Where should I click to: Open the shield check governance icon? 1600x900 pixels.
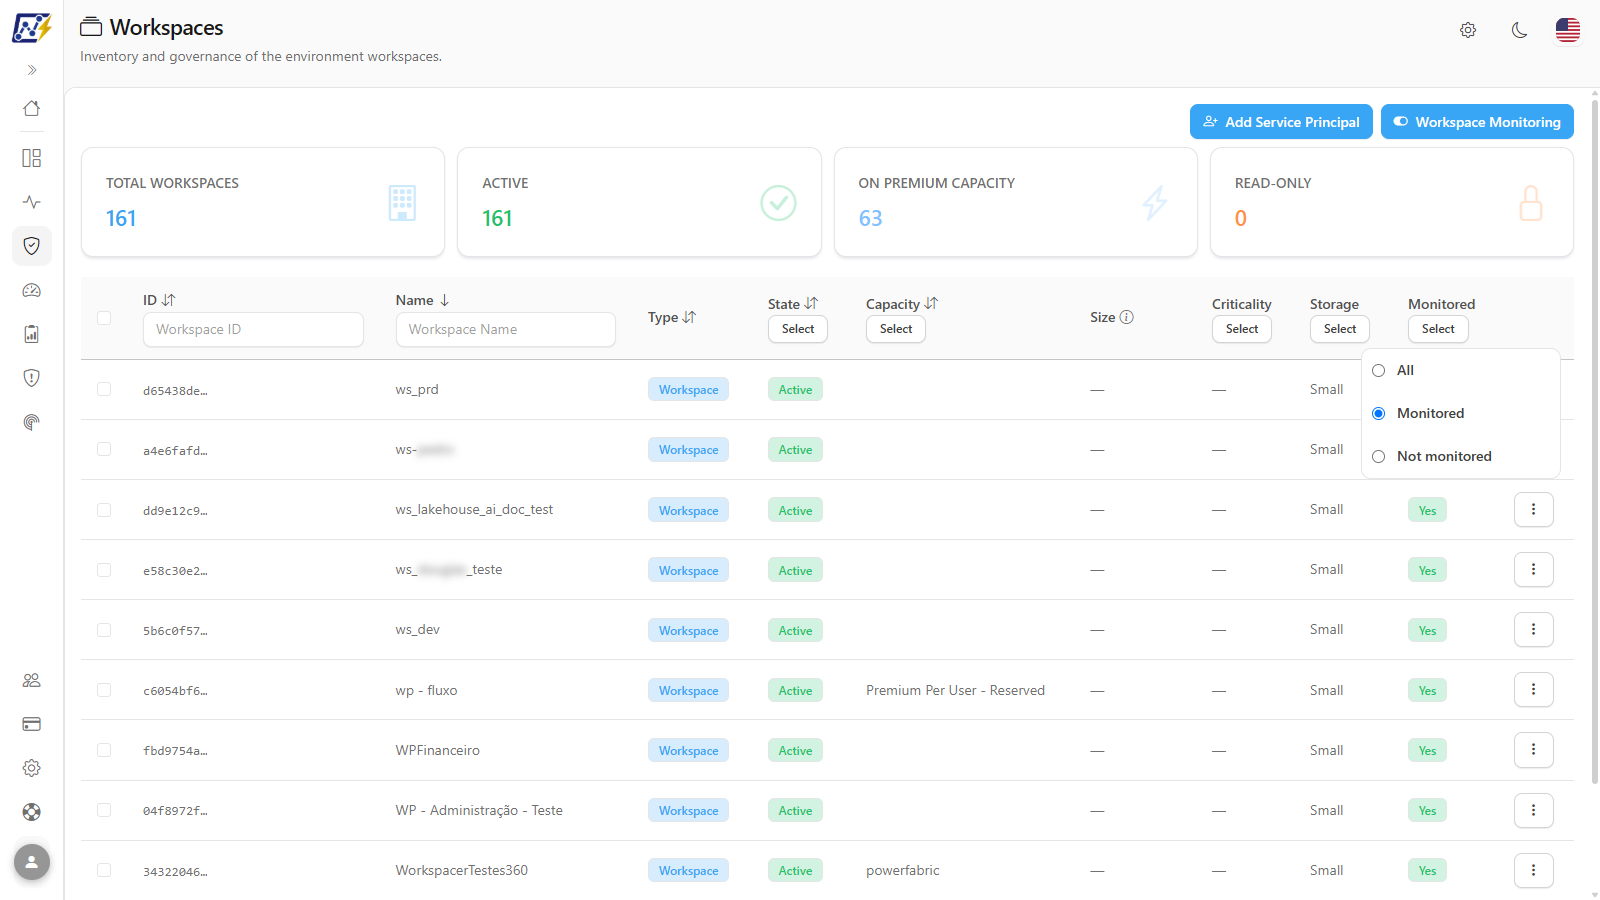coord(32,246)
